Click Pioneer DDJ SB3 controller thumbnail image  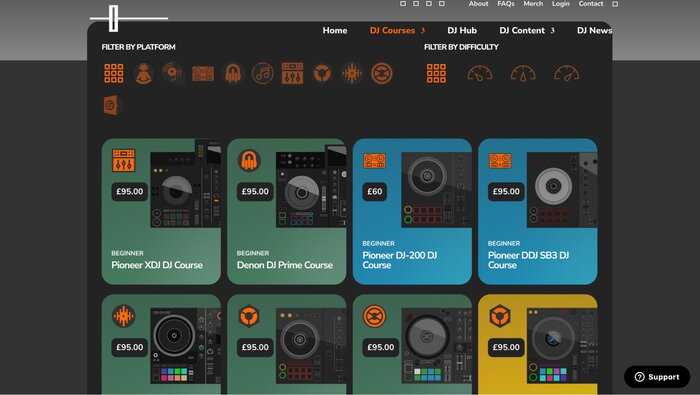pos(562,190)
